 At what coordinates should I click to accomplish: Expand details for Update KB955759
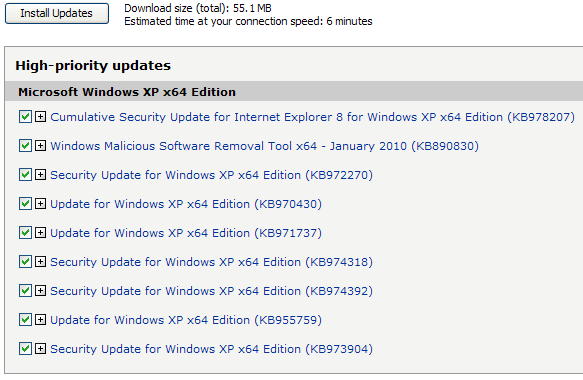click(x=41, y=320)
